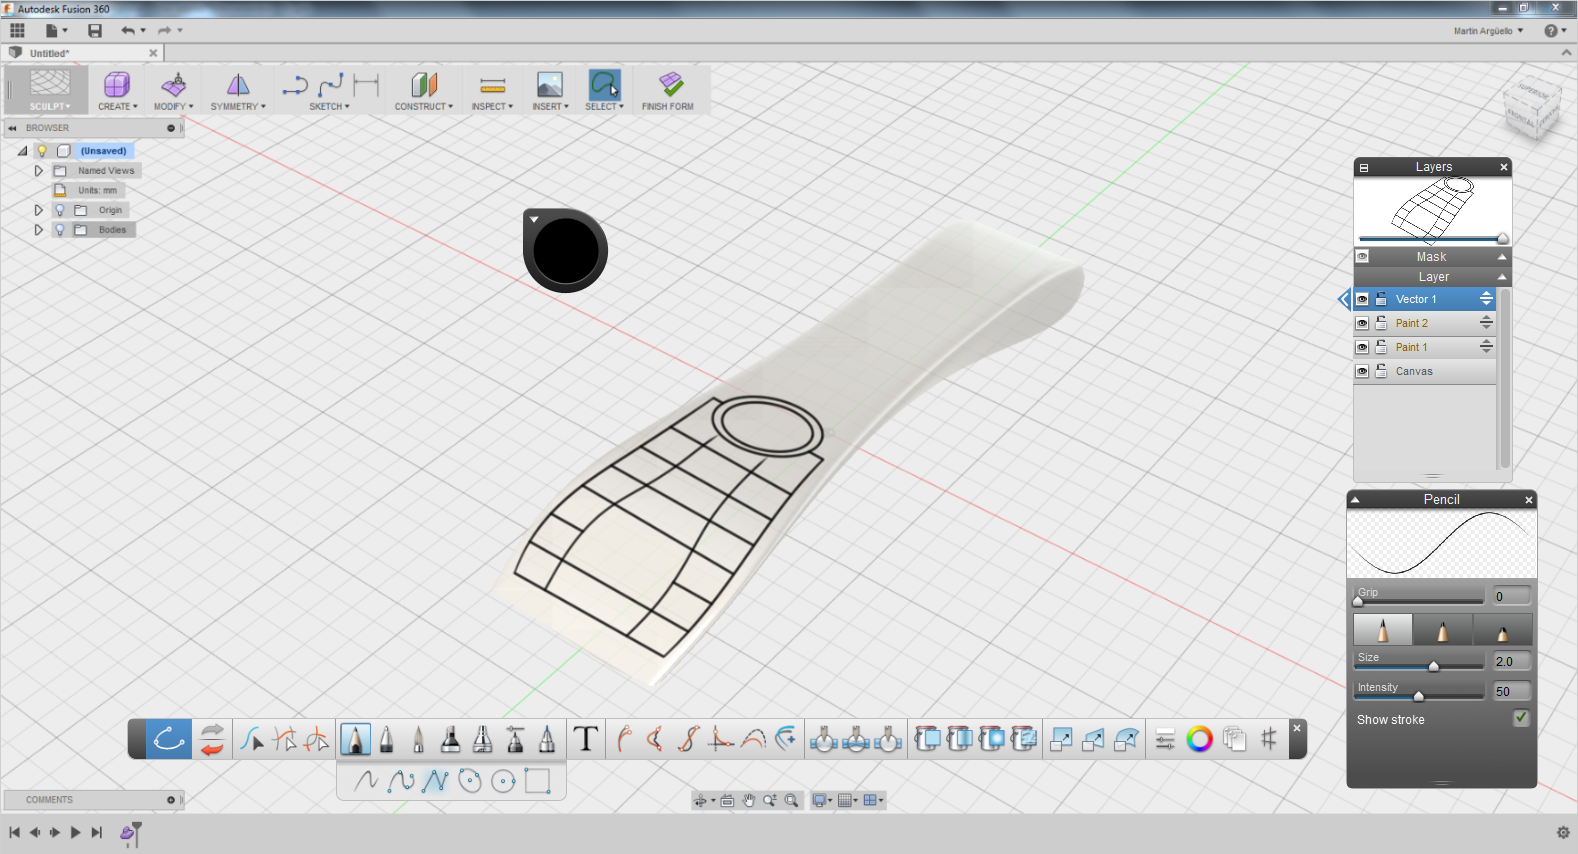
Task: Expand the Named Views tree node
Action: pyautogui.click(x=38, y=171)
